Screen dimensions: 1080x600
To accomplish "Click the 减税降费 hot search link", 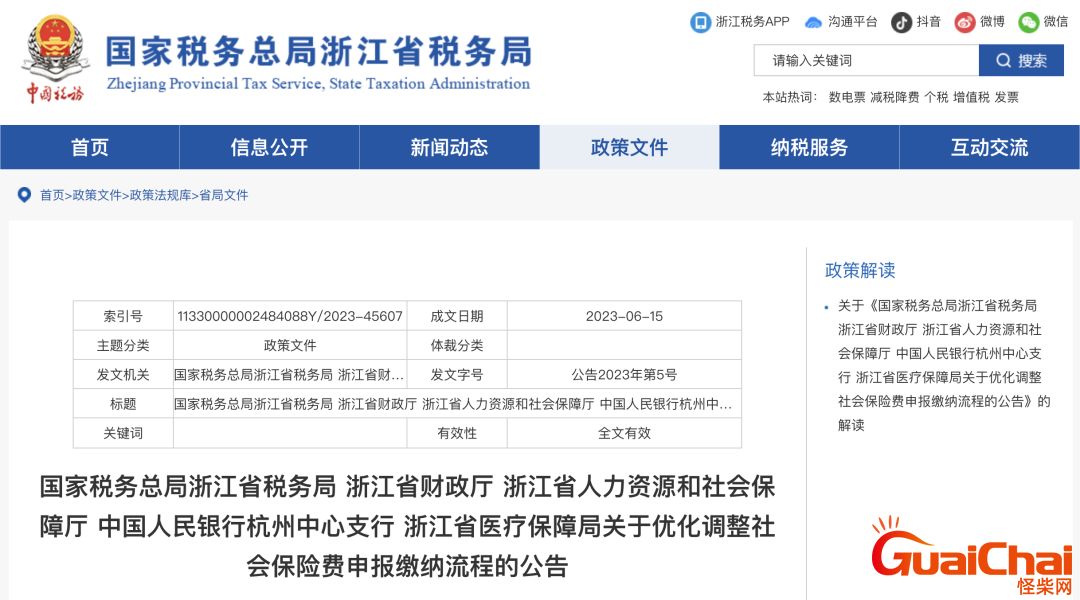I will point(894,97).
